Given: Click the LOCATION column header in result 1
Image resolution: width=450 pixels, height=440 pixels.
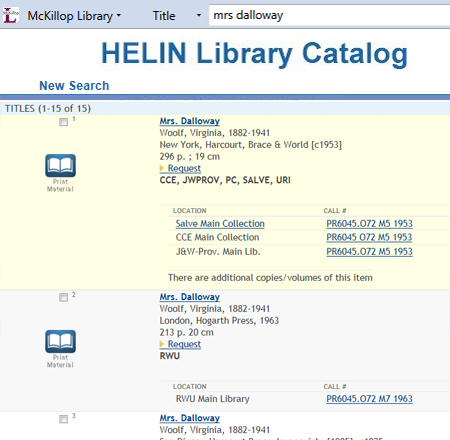Looking at the screenshot, I should point(190,211).
